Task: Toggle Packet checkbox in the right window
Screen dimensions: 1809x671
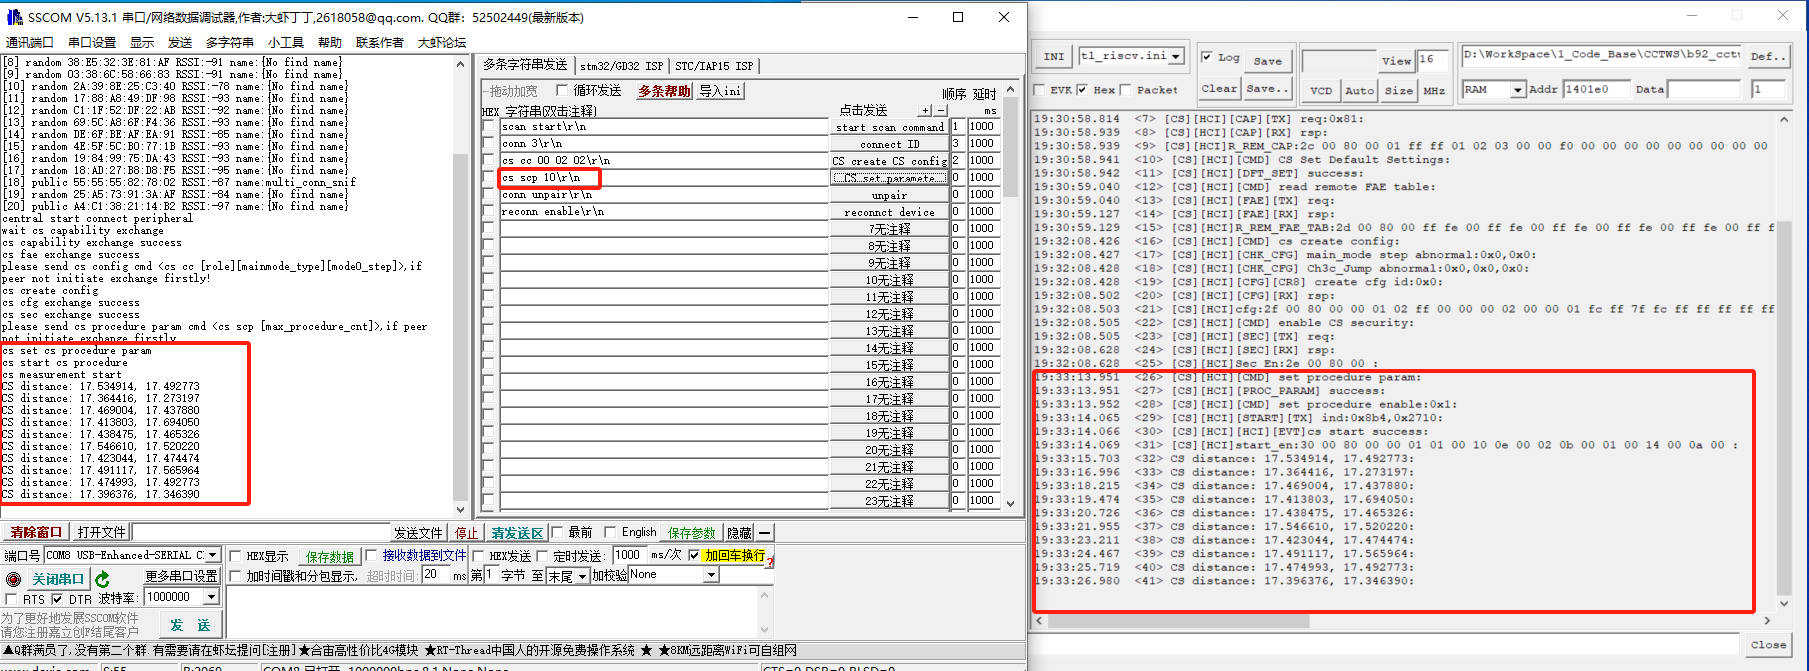Action: pyautogui.click(x=1126, y=90)
